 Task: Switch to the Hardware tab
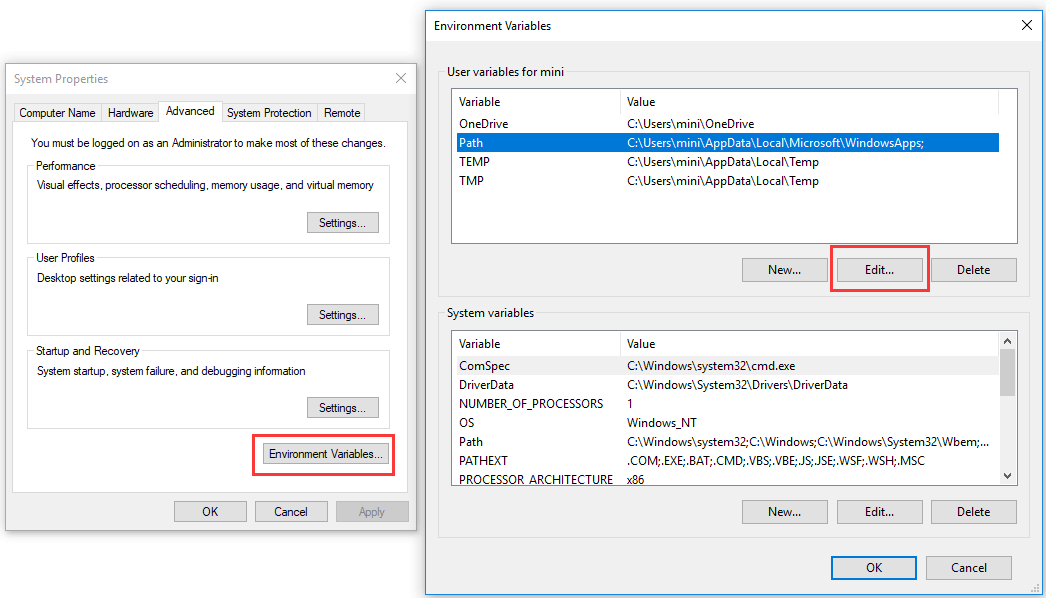(x=130, y=112)
